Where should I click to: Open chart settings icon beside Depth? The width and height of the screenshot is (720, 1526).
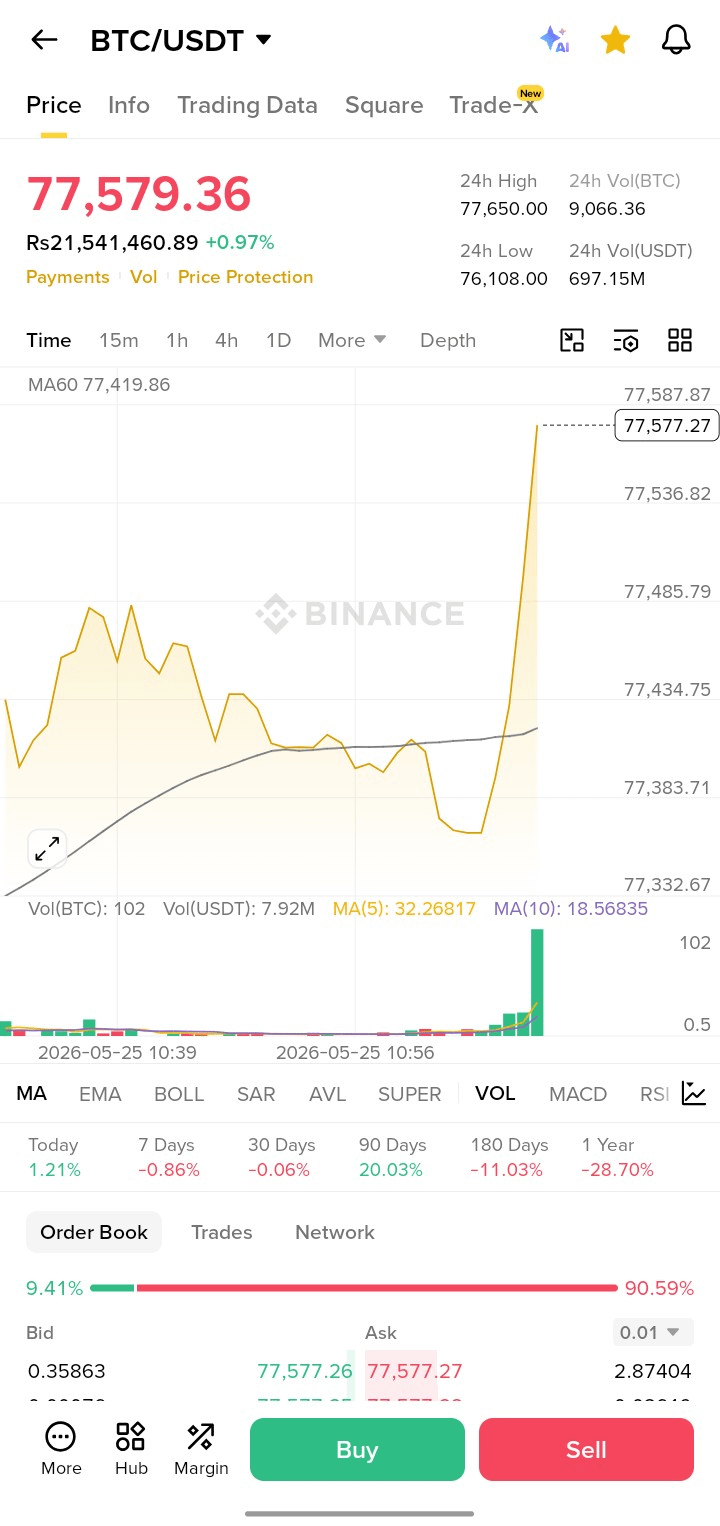click(x=626, y=340)
